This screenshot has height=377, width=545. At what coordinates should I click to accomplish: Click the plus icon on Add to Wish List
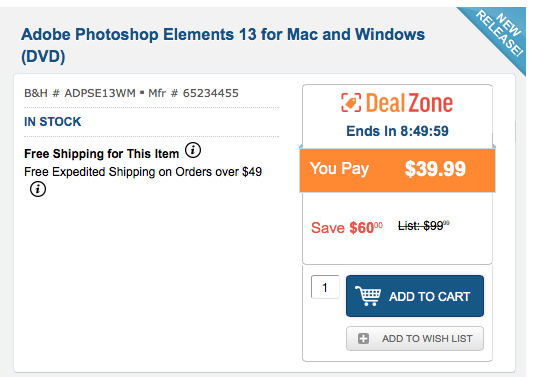pos(363,338)
